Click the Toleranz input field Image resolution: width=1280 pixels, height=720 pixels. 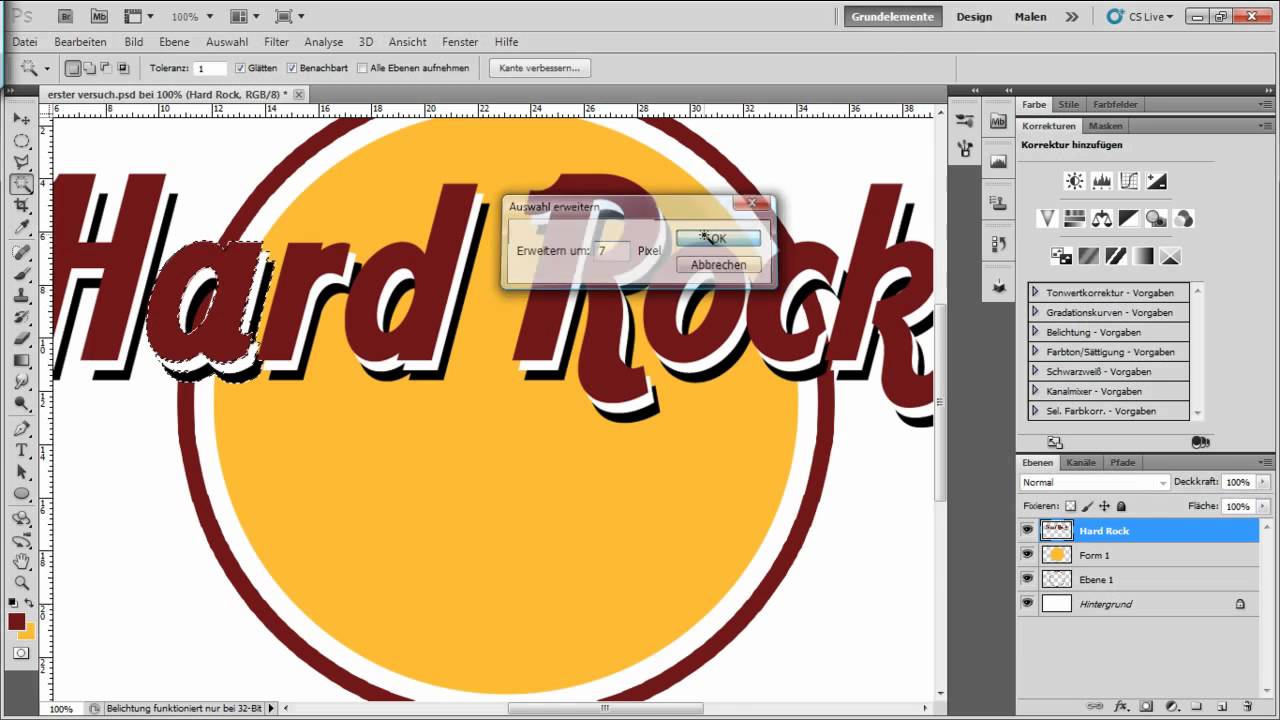pos(211,69)
